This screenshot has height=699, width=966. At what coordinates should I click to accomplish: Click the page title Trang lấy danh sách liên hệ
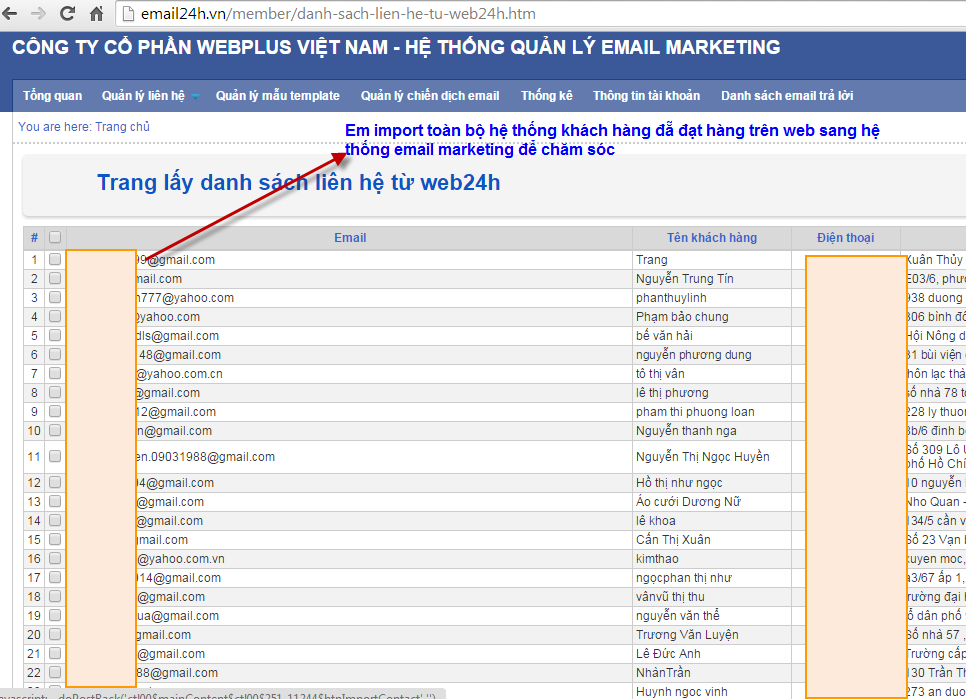click(x=298, y=182)
